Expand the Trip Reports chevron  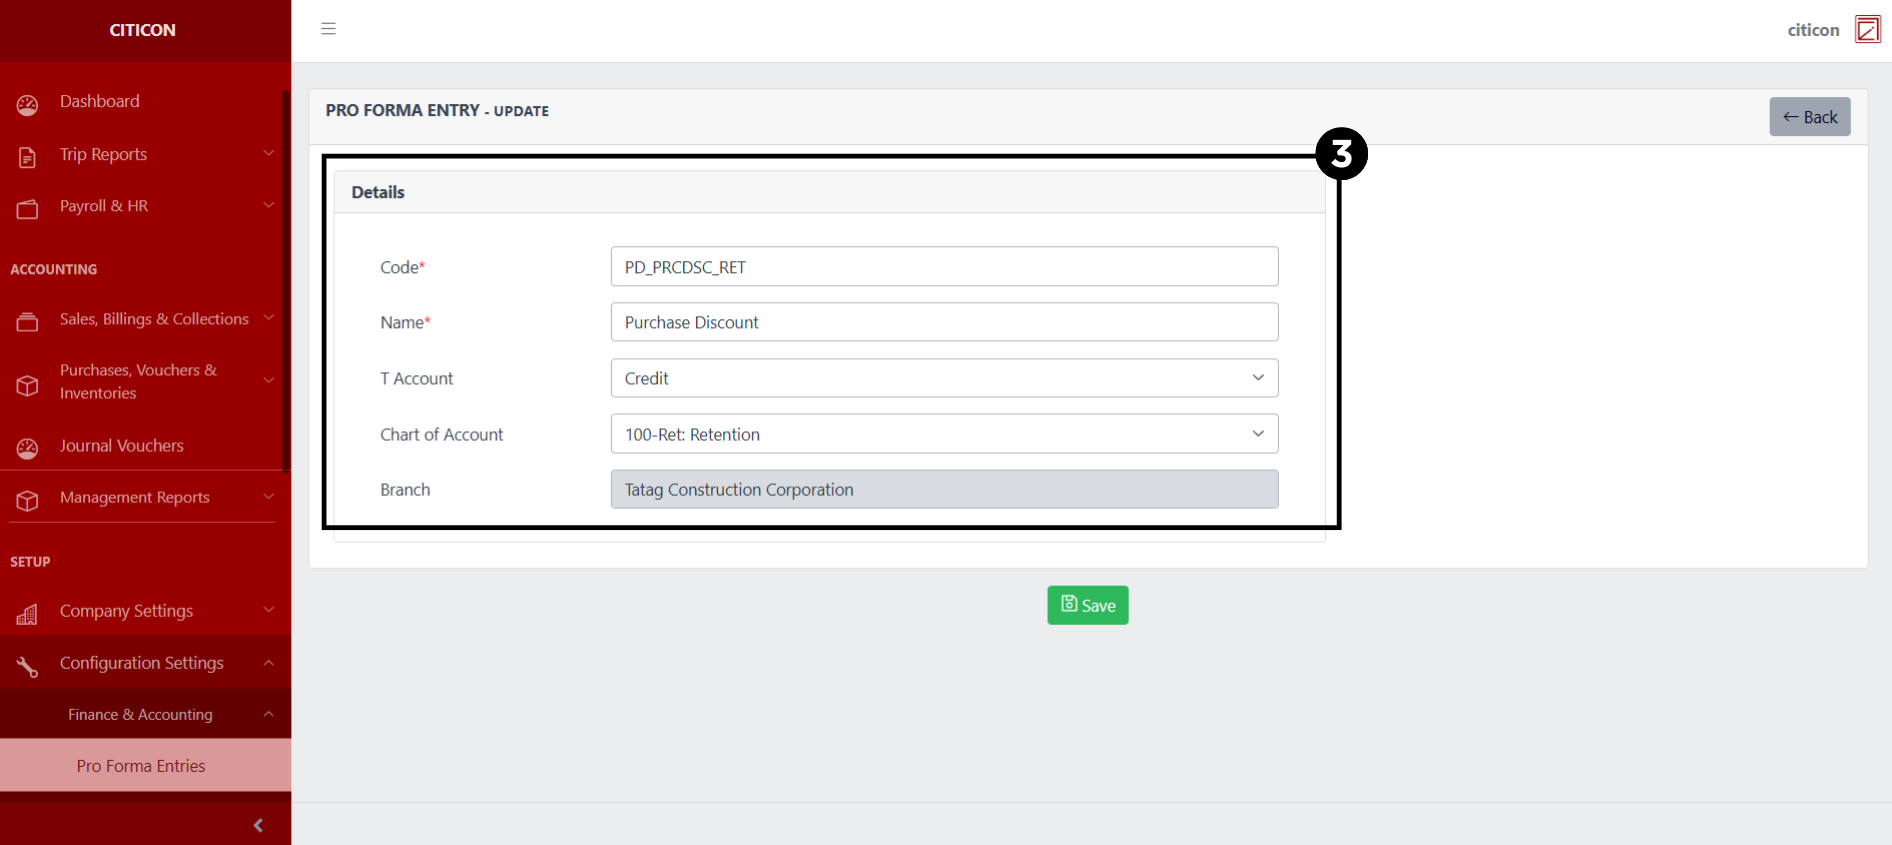coord(268,153)
